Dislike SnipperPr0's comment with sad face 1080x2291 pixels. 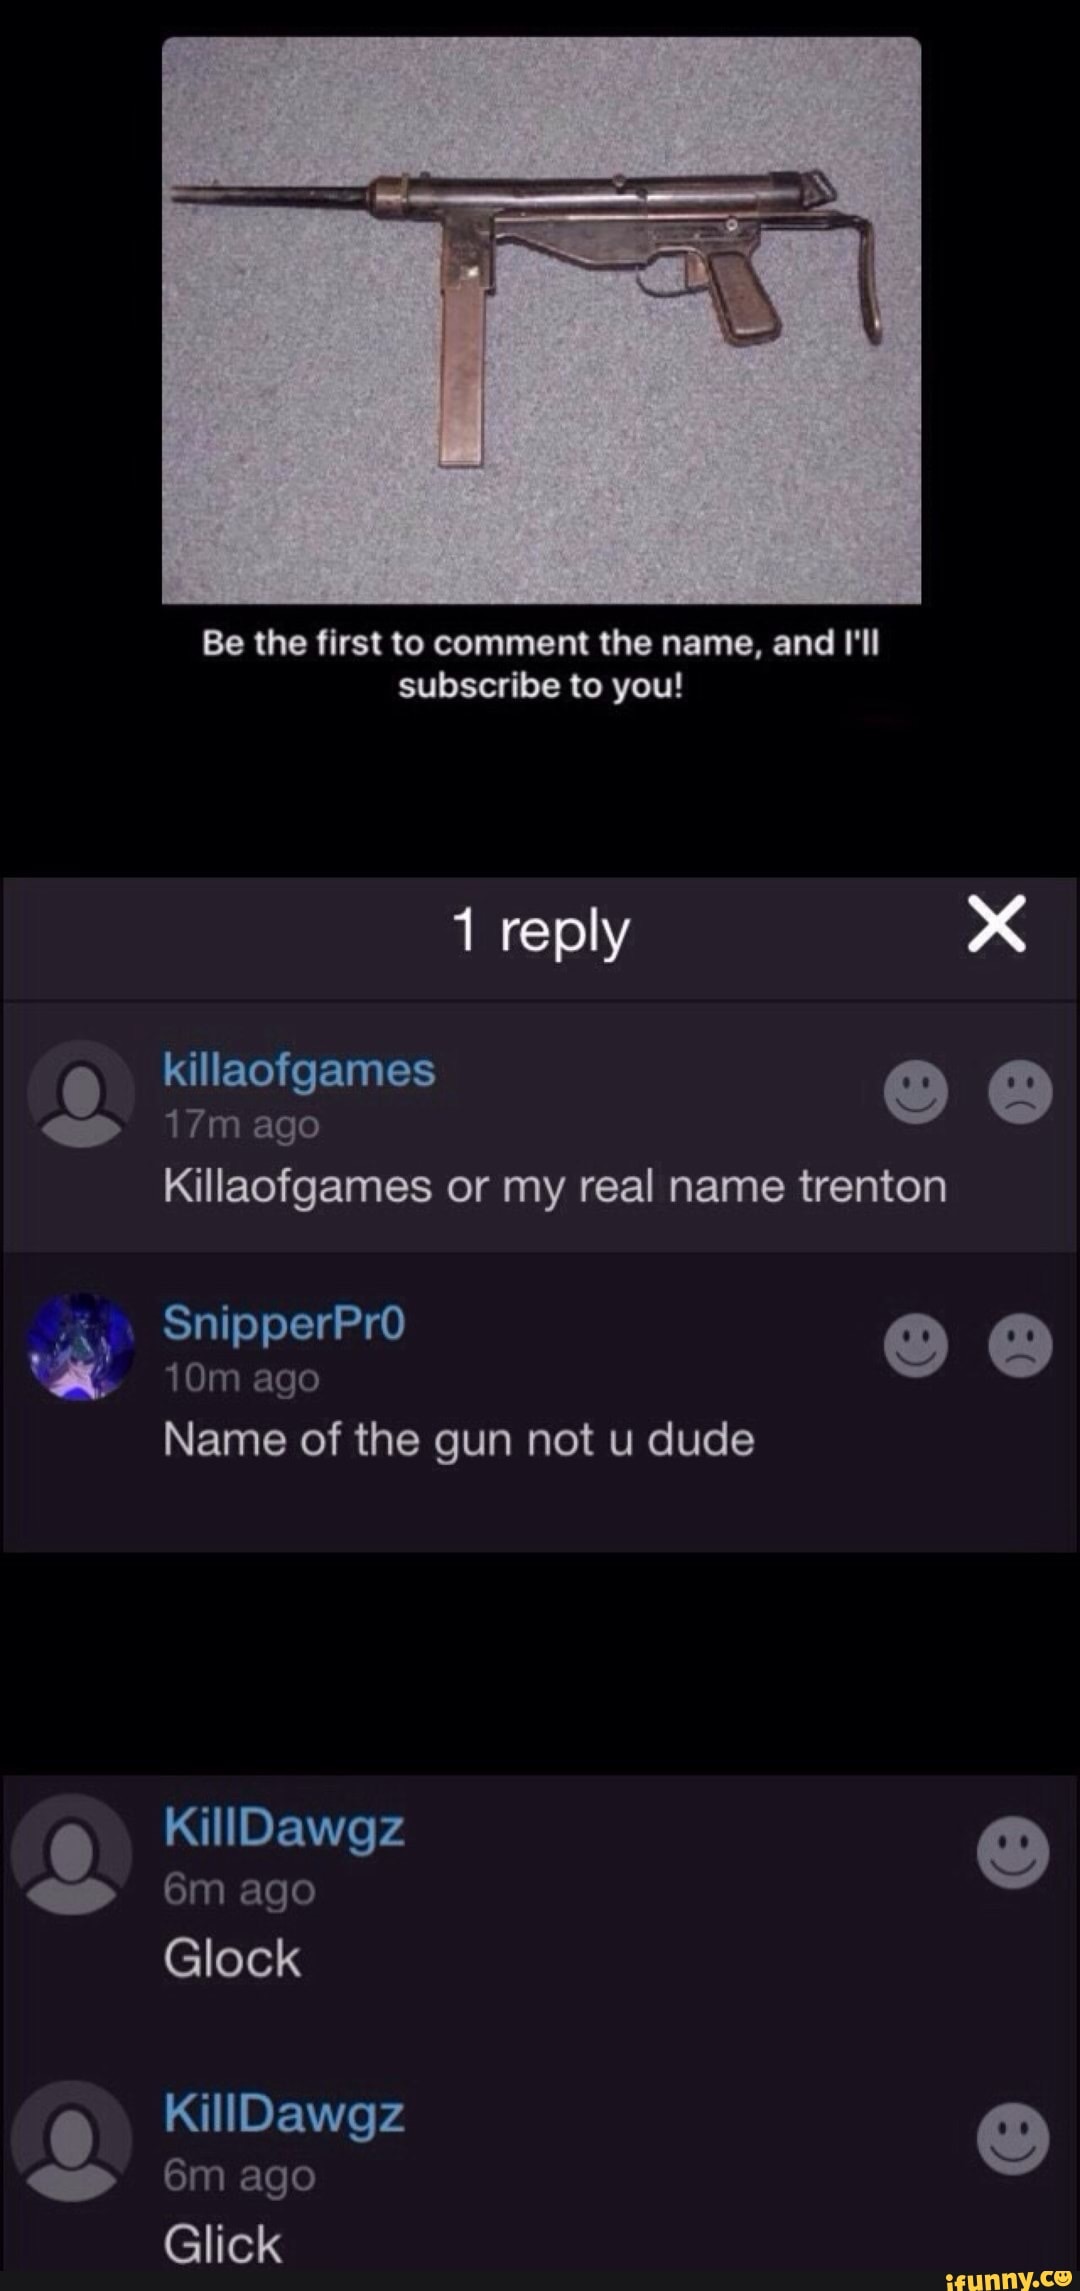(x=1020, y=1345)
